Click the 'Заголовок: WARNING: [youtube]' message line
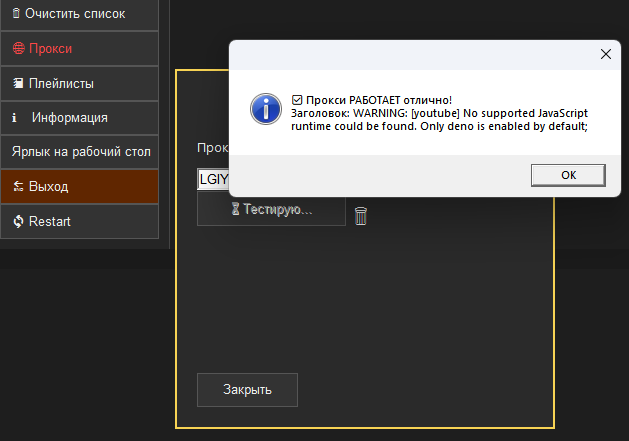 pyautogui.click(x=439, y=113)
